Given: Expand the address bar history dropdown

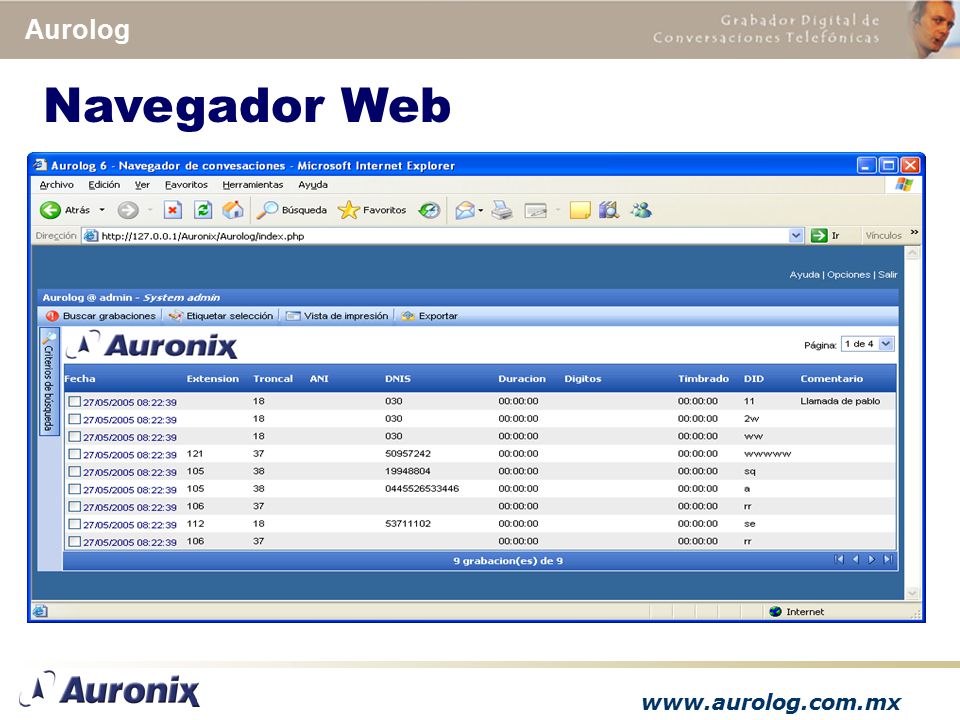Looking at the screenshot, I should tap(795, 236).
